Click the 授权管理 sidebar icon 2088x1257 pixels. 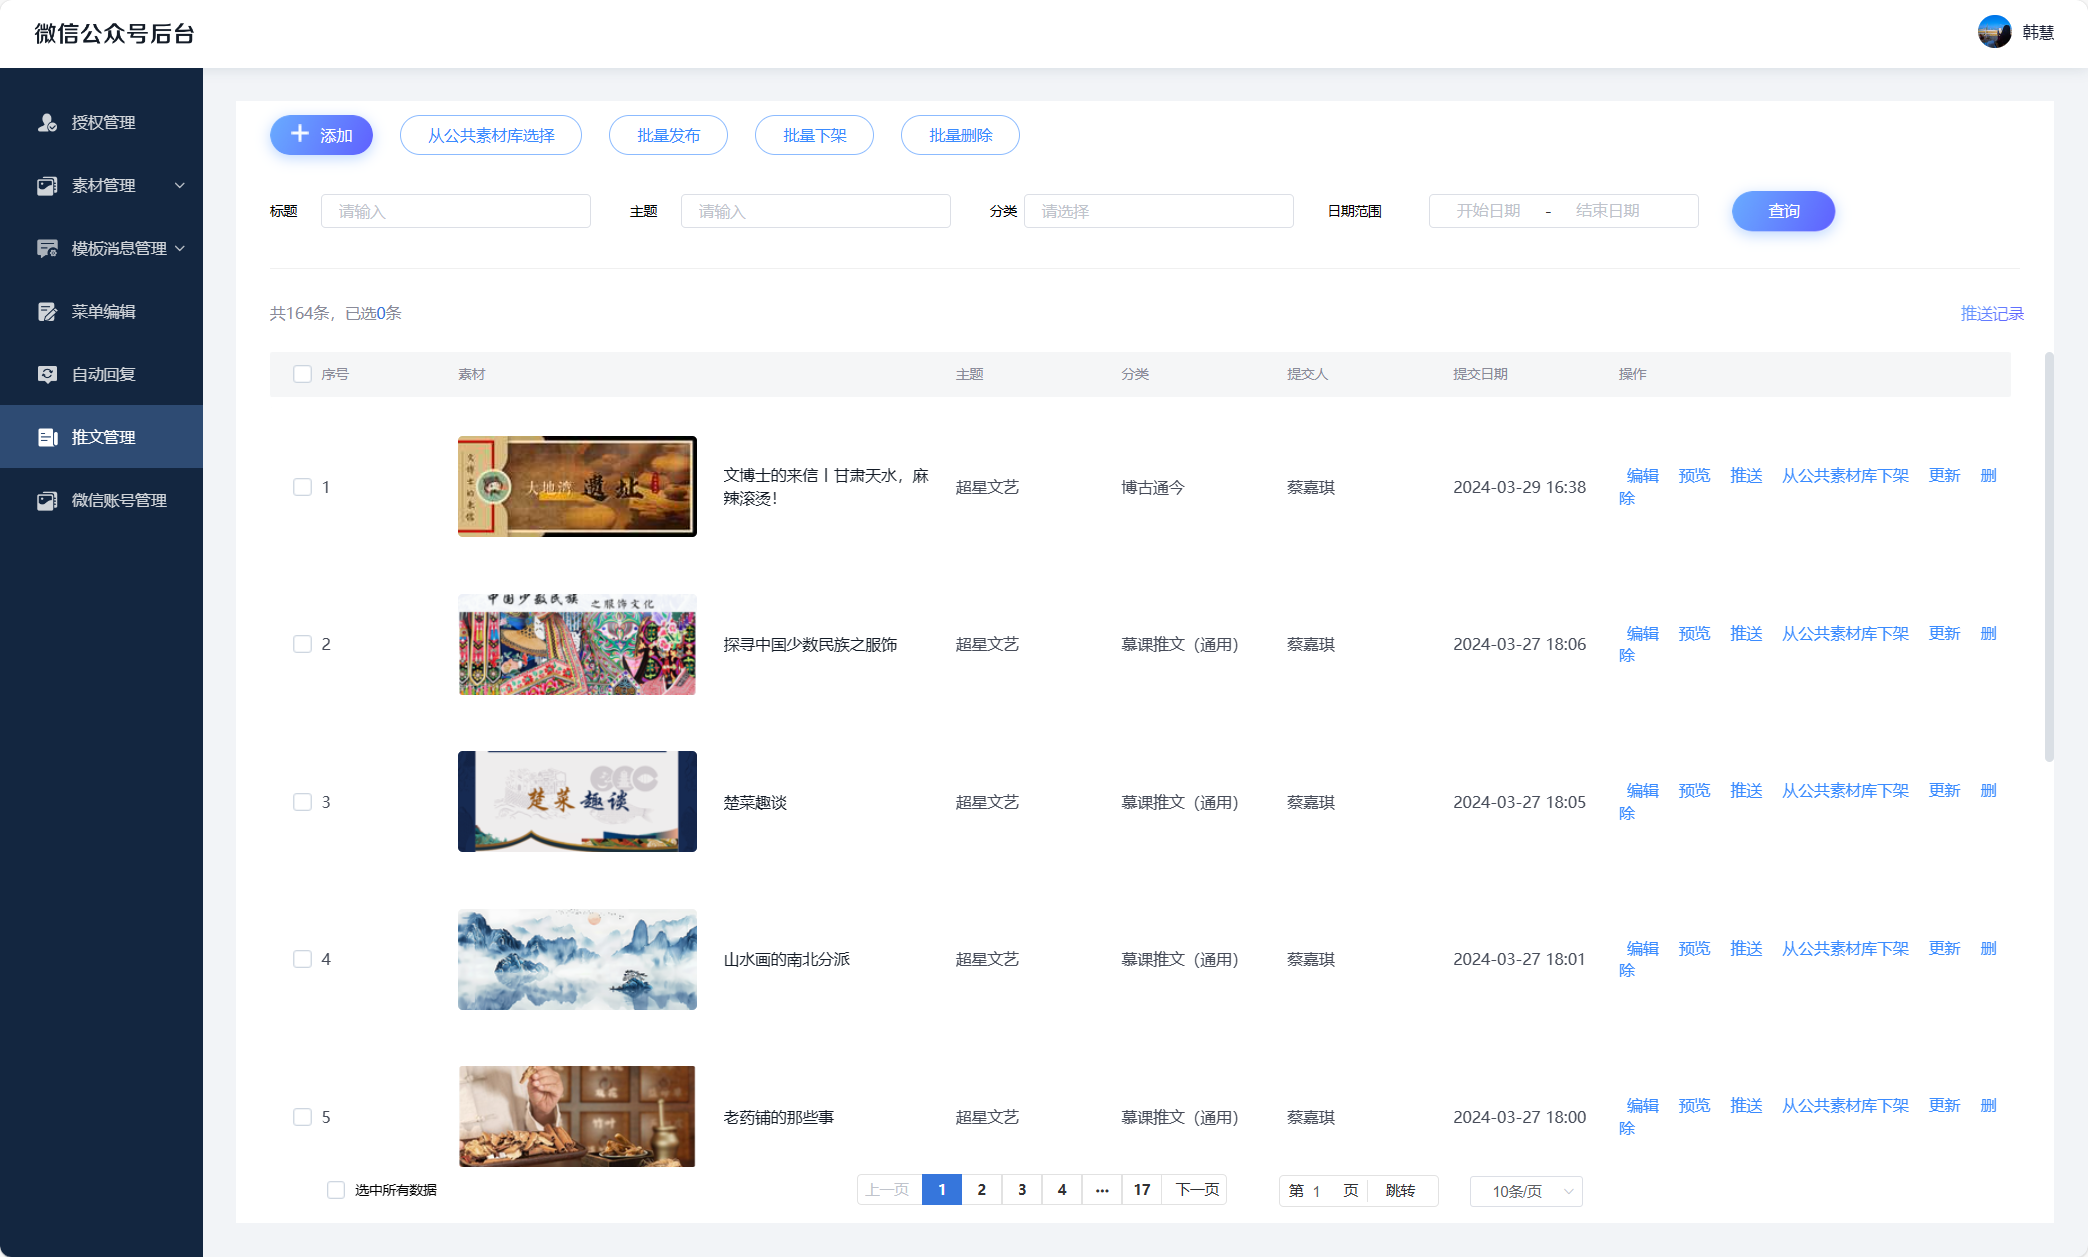pos(47,123)
